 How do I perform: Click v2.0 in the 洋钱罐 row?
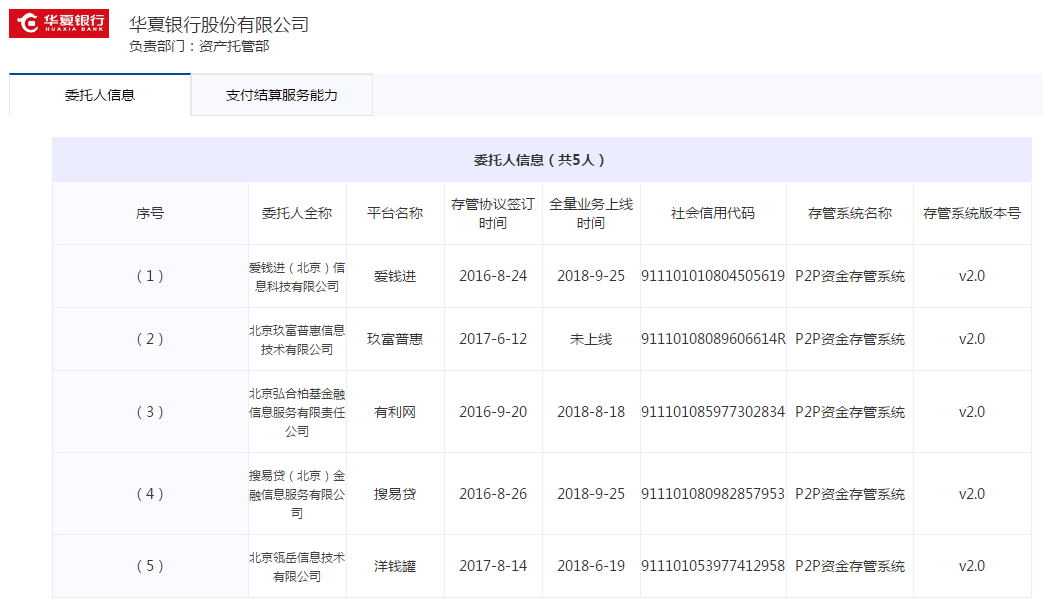tap(972, 566)
